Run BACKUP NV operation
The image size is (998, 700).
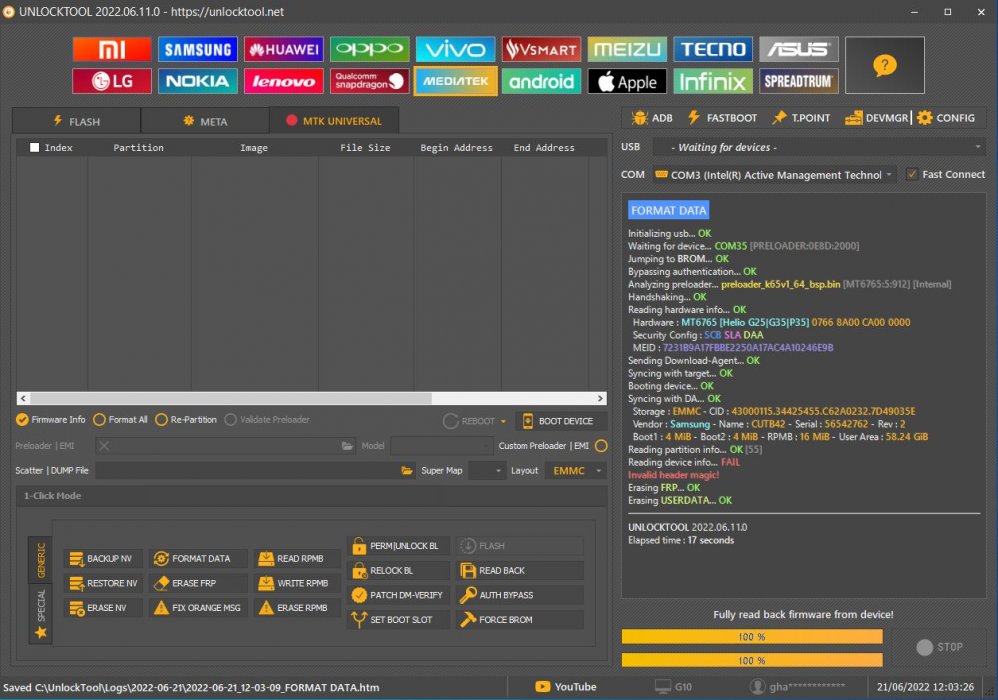pyautogui.click(x=102, y=558)
